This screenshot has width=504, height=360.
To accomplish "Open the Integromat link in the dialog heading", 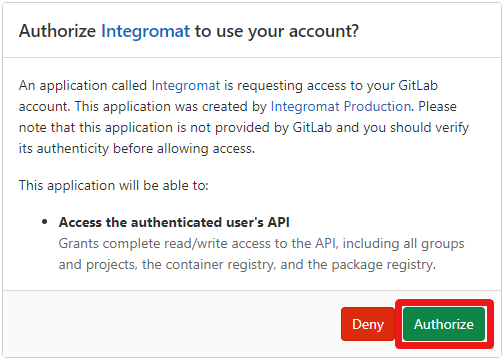I will [x=145, y=31].
